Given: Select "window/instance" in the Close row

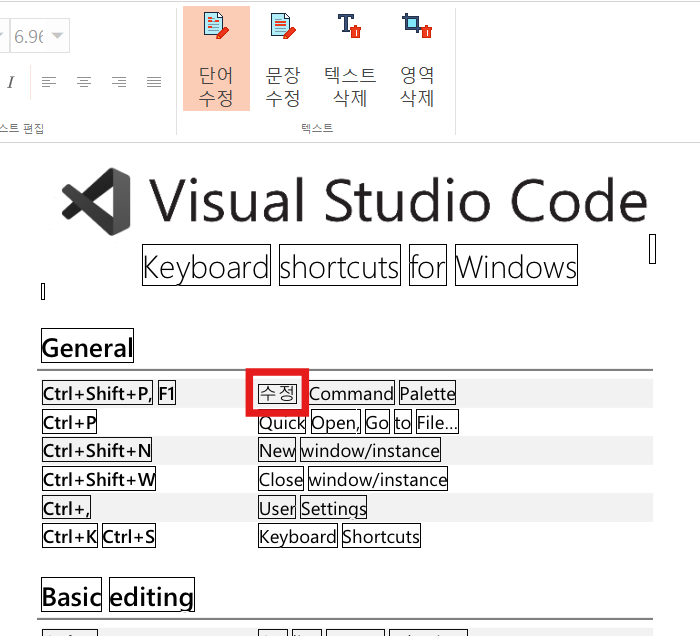Looking at the screenshot, I should point(378,478).
